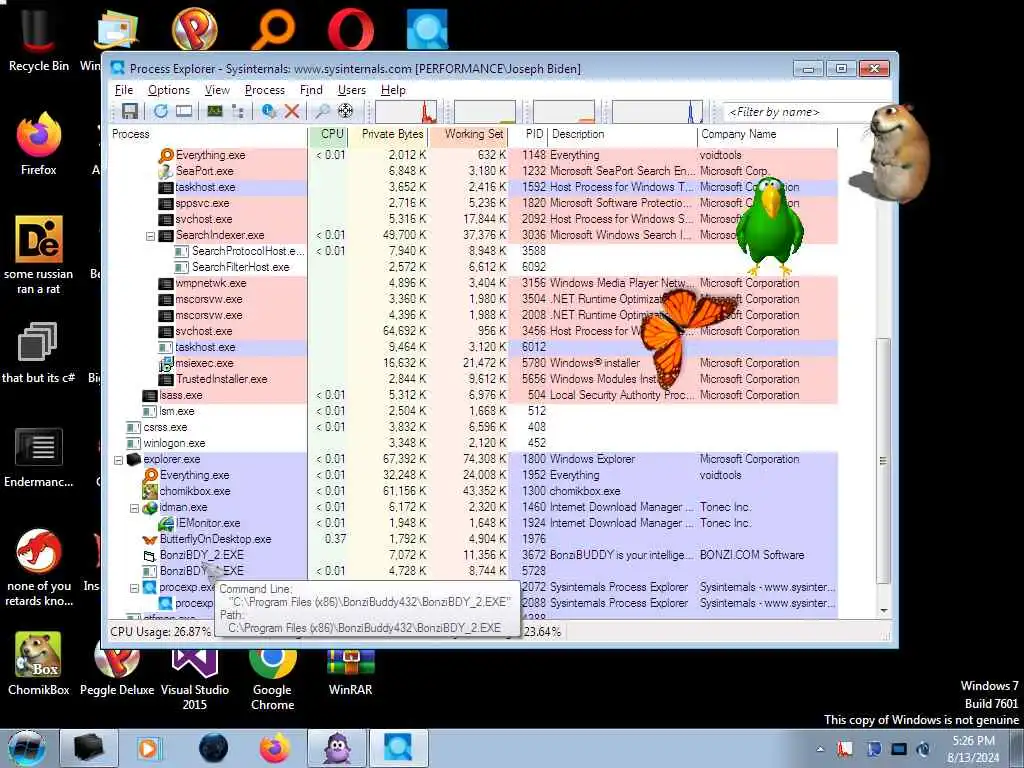The width and height of the screenshot is (1024, 768).
Task: Select the TrustedInstaller.exe process row
Action: [x=473, y=379]
